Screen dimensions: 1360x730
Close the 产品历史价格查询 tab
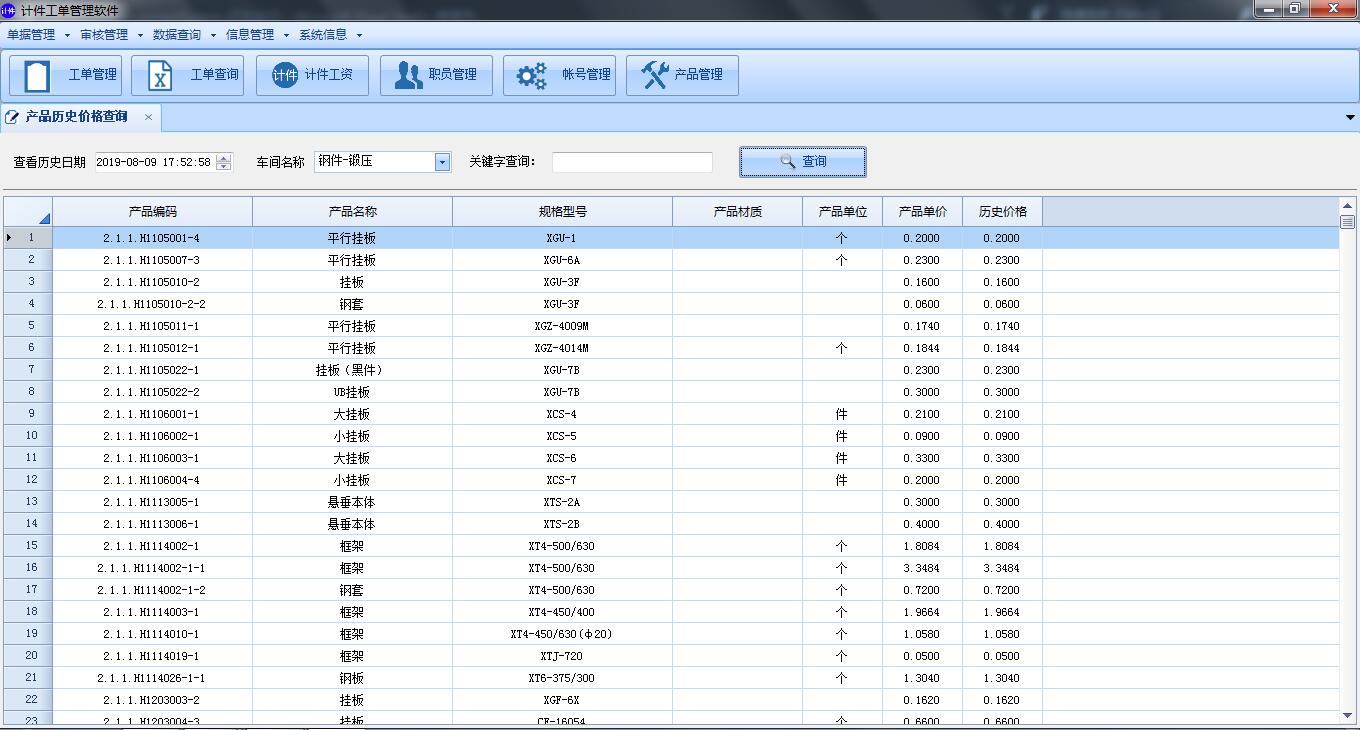(148, 117)
